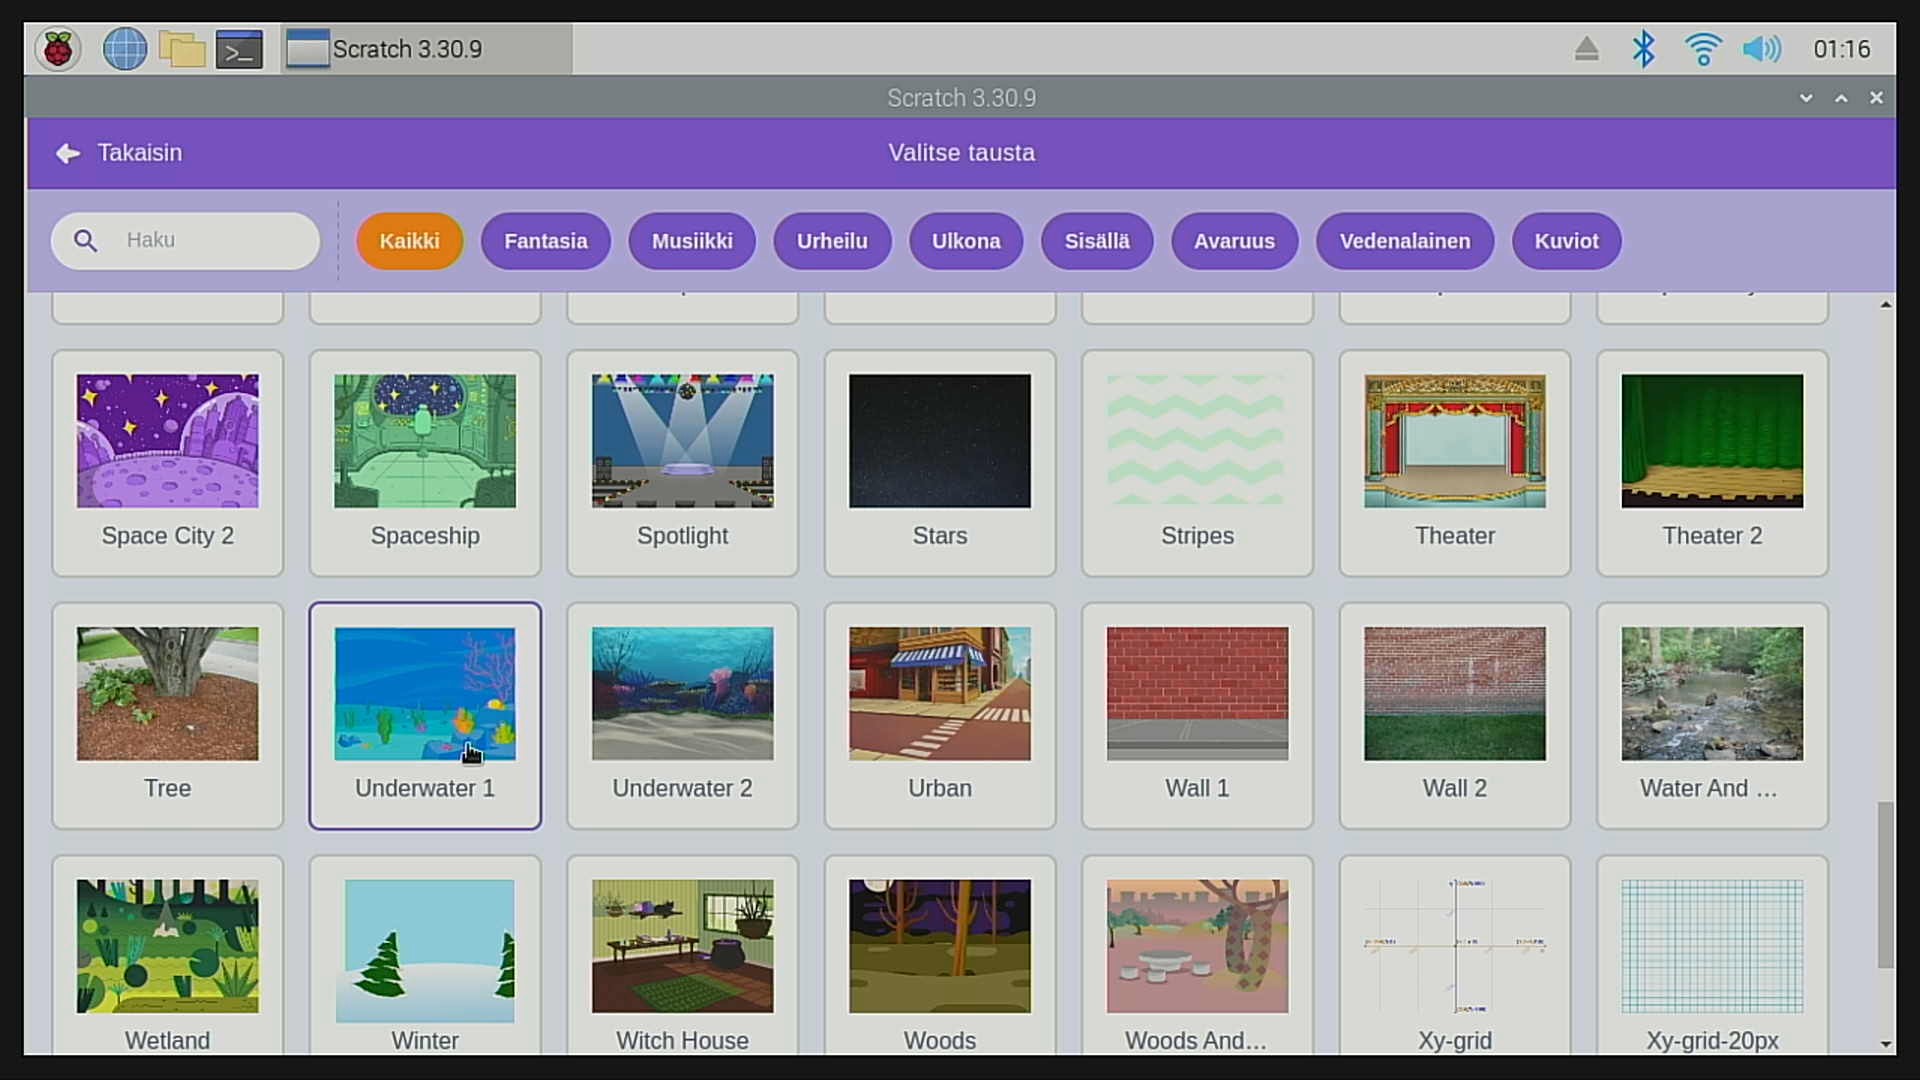Filter backdrops by Fantasia
1920x1080 pixels.
coord(546,241)
